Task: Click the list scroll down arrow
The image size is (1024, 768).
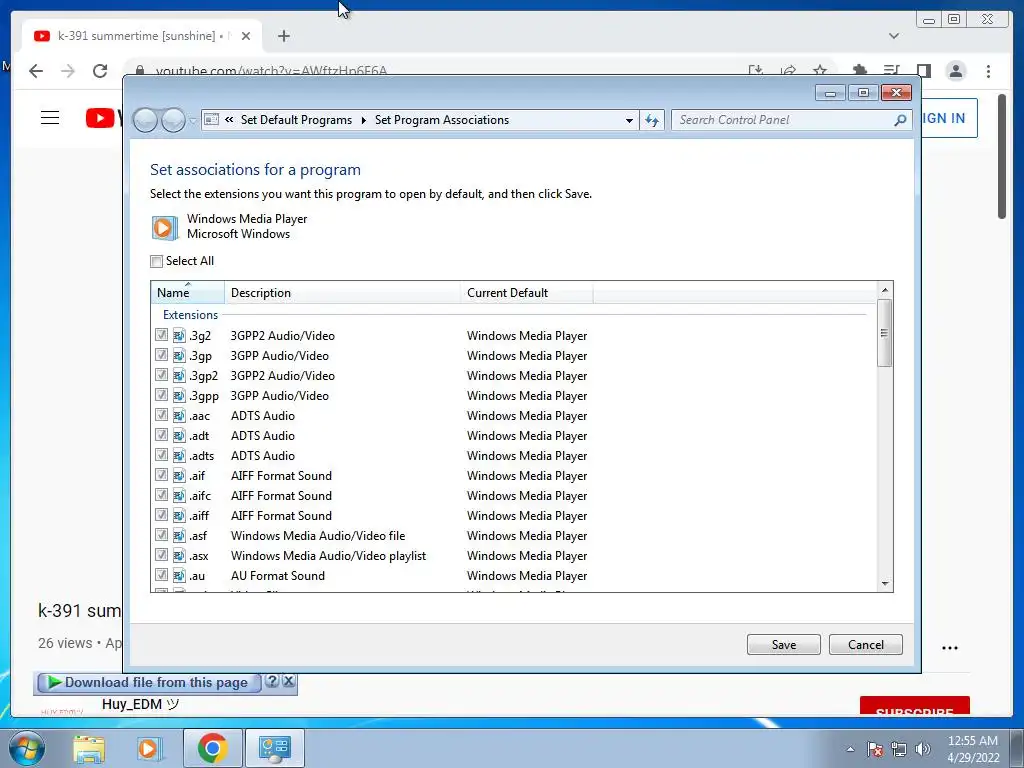Action: (885, 583)
